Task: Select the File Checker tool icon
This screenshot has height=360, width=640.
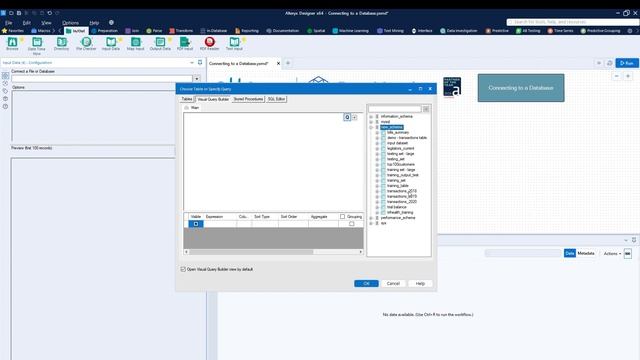Action: click(86, 42)
